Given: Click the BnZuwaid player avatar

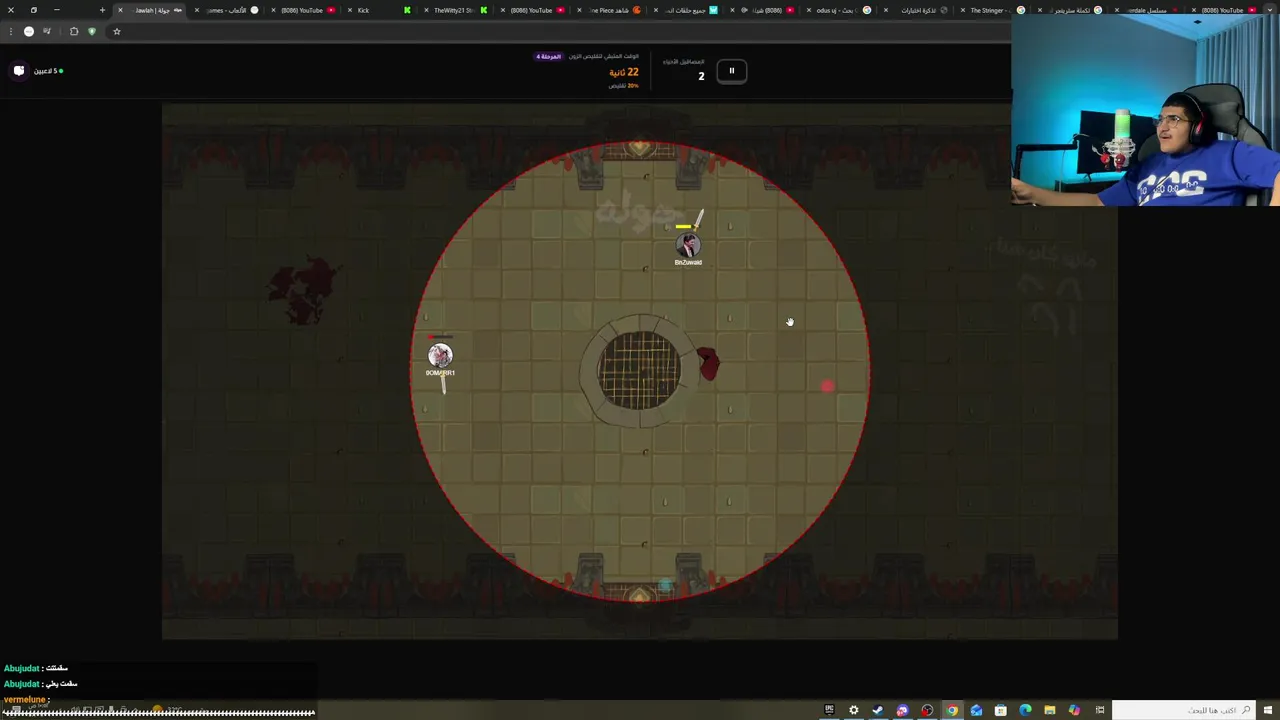Looking at the screenshot, I should 688,246.
